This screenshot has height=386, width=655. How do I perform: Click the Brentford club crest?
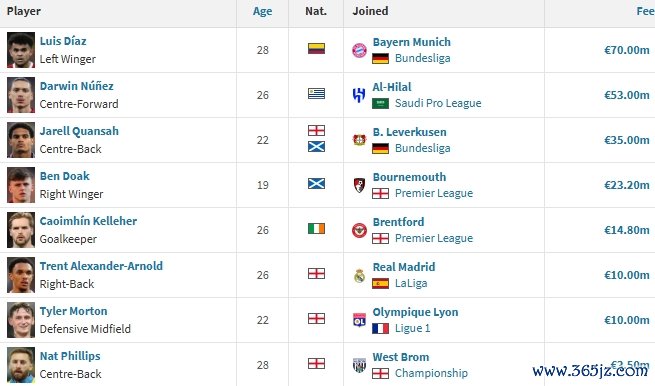click(x=359, y=230)
